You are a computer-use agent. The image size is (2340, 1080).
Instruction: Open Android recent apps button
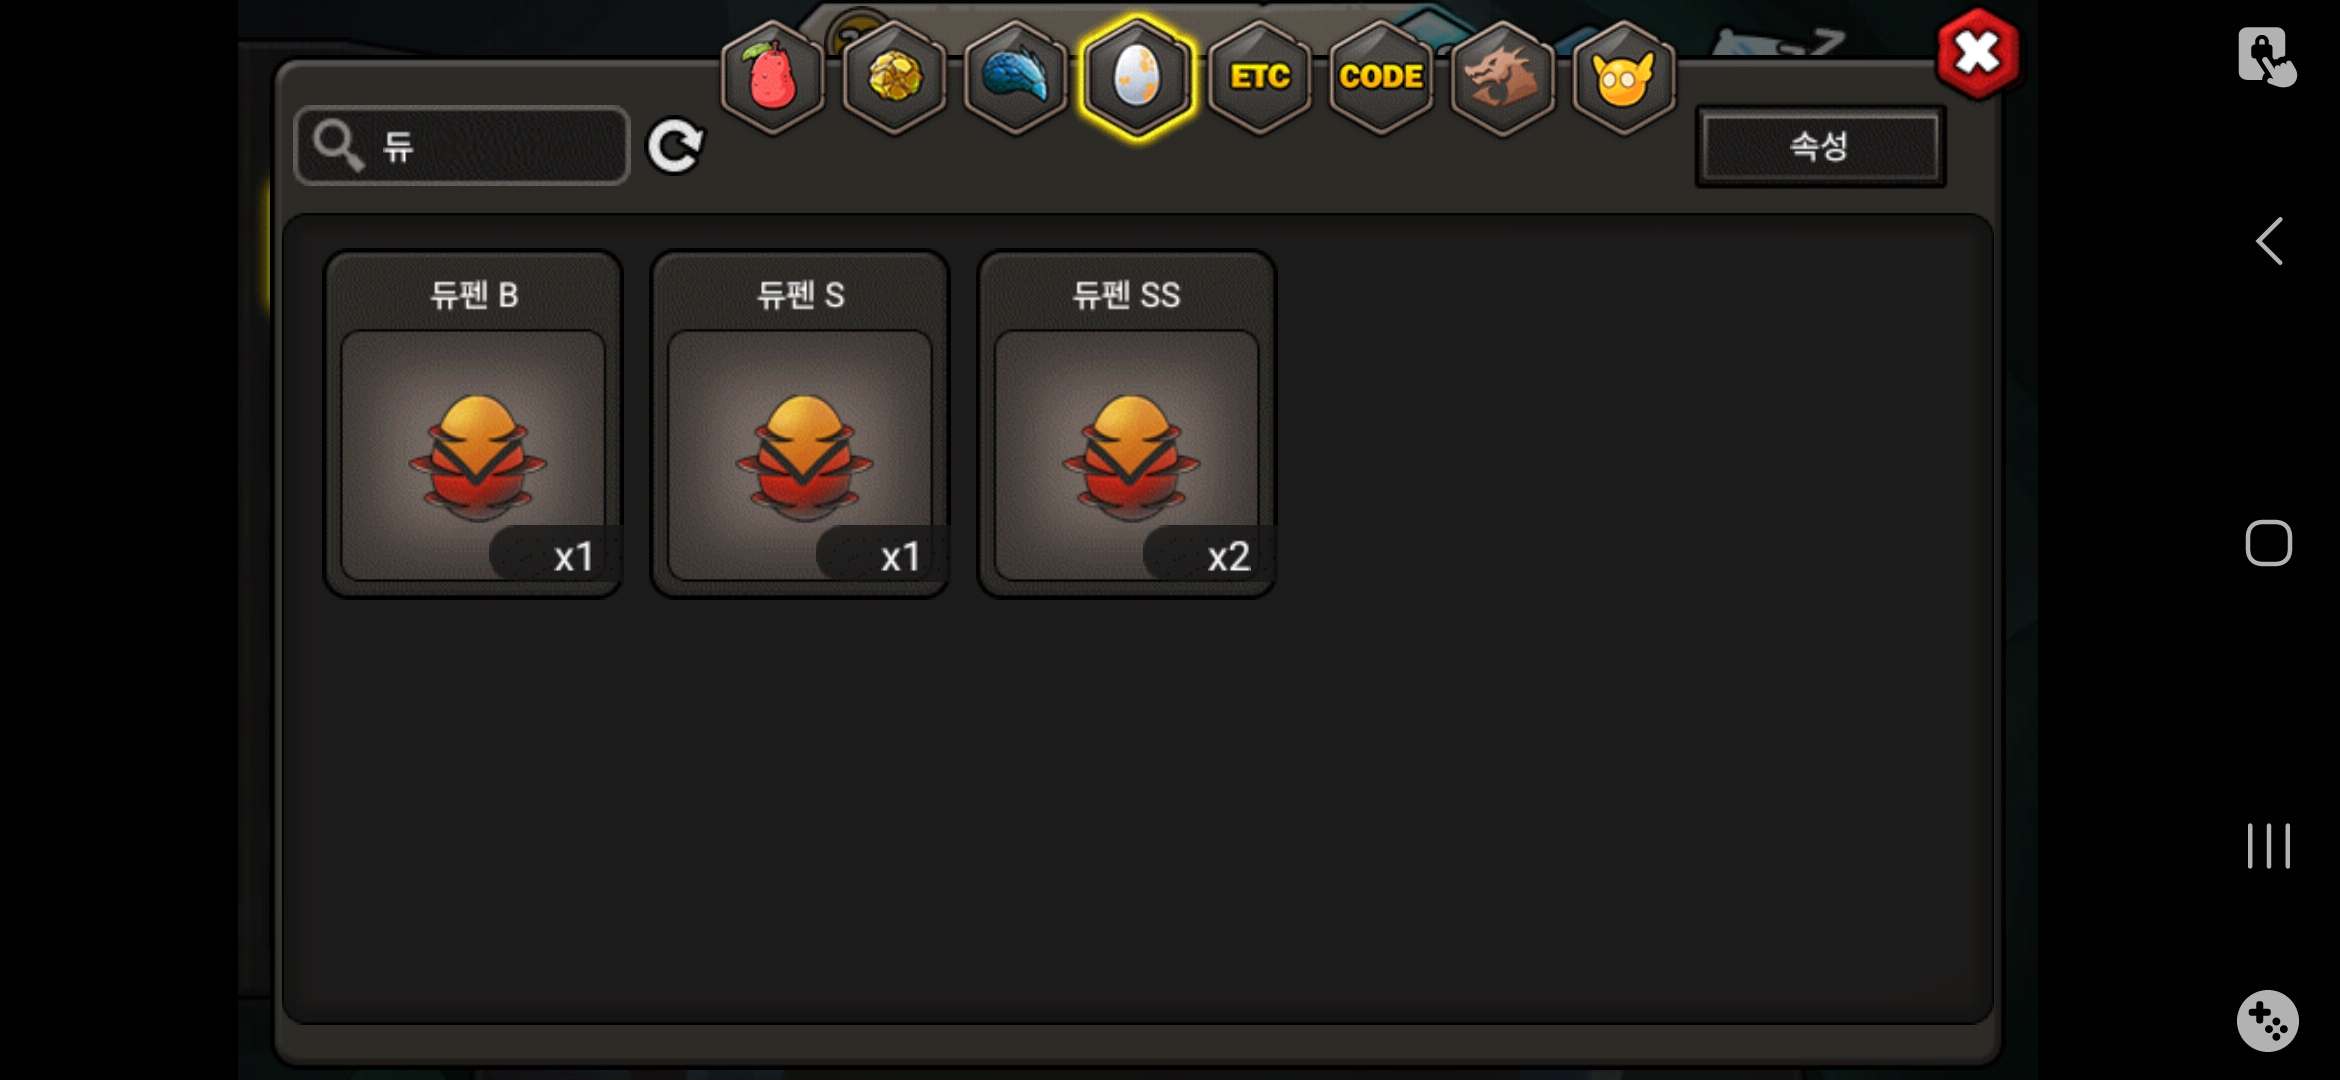(2268, 846)
